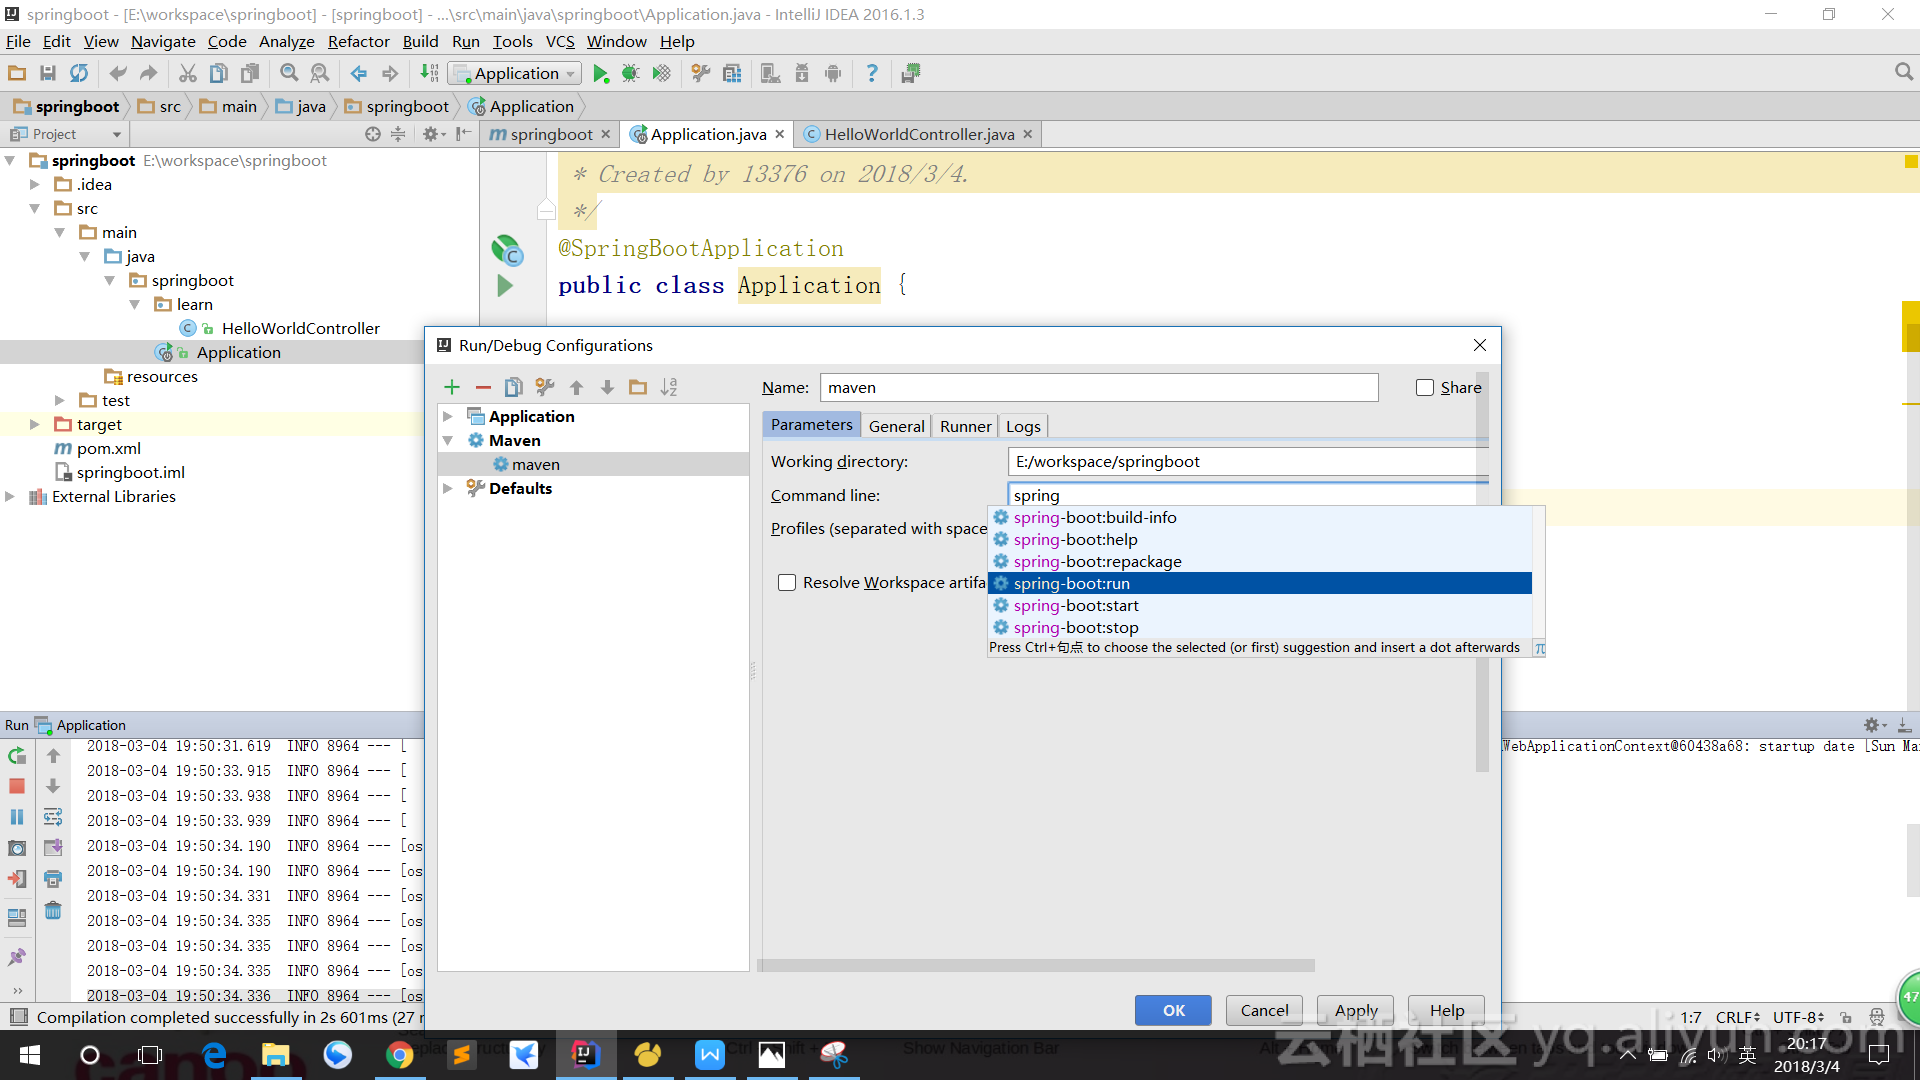Click the Search Everywhere magnifier icon
Screen dimensions: 1920x1080
point(1903,73)
